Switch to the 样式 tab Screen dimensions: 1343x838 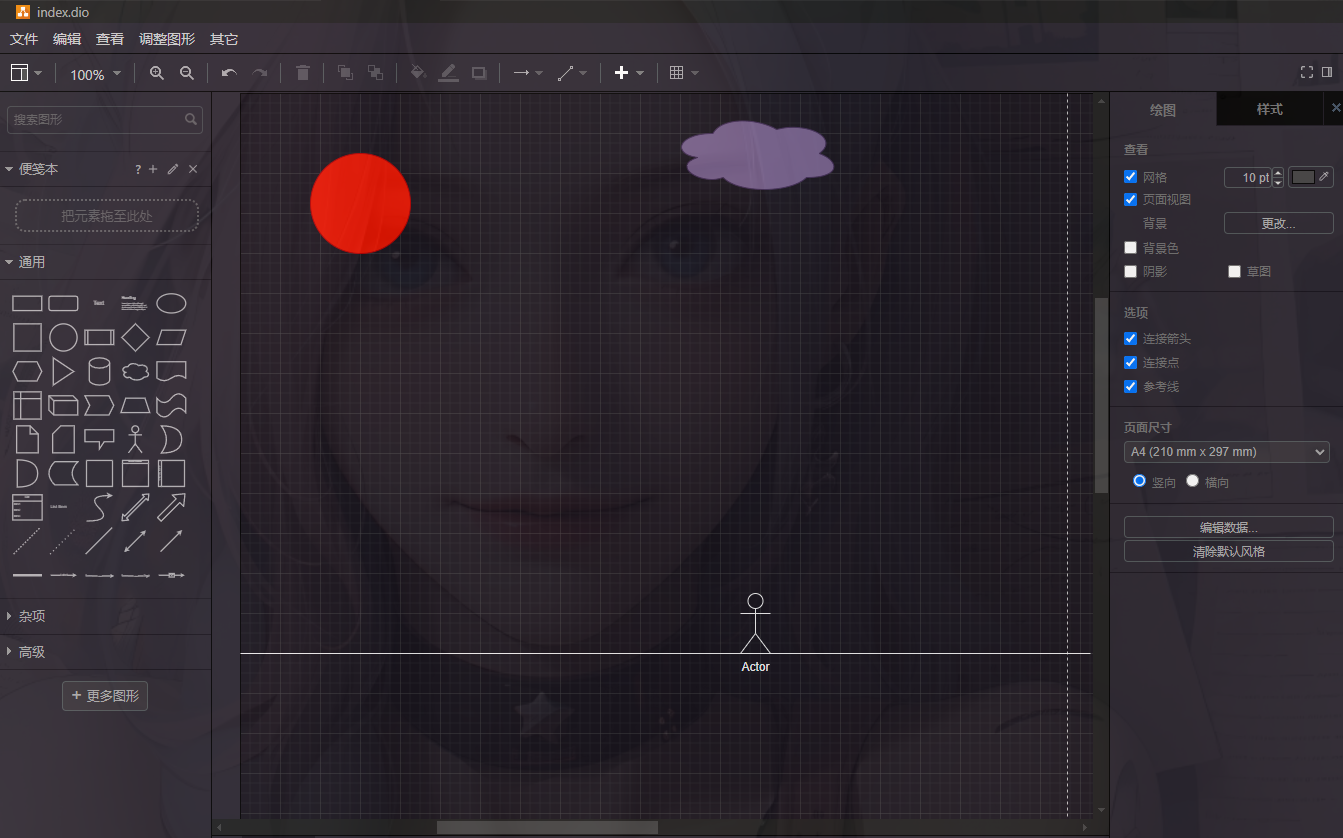[1269, 109]
